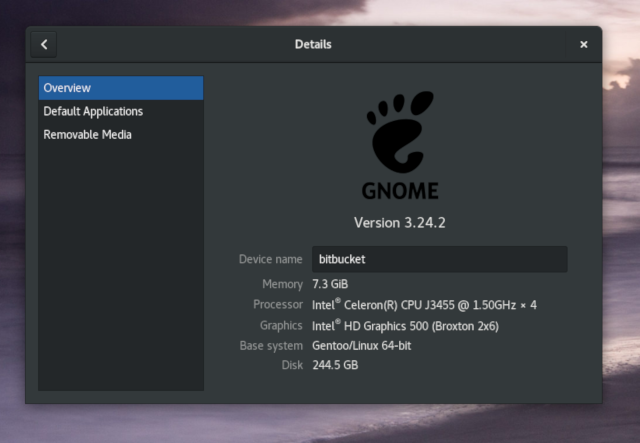
Task: Click the Graphics label
Action: [281, 325]
